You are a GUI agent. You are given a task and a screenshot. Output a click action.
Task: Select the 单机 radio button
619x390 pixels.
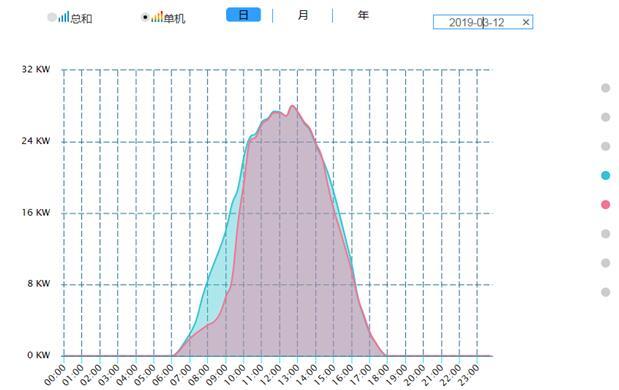click(145, 17)
